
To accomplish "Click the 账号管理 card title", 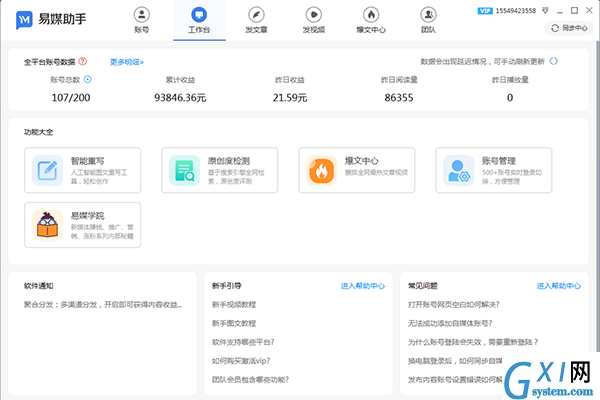I will click(499, 161).
